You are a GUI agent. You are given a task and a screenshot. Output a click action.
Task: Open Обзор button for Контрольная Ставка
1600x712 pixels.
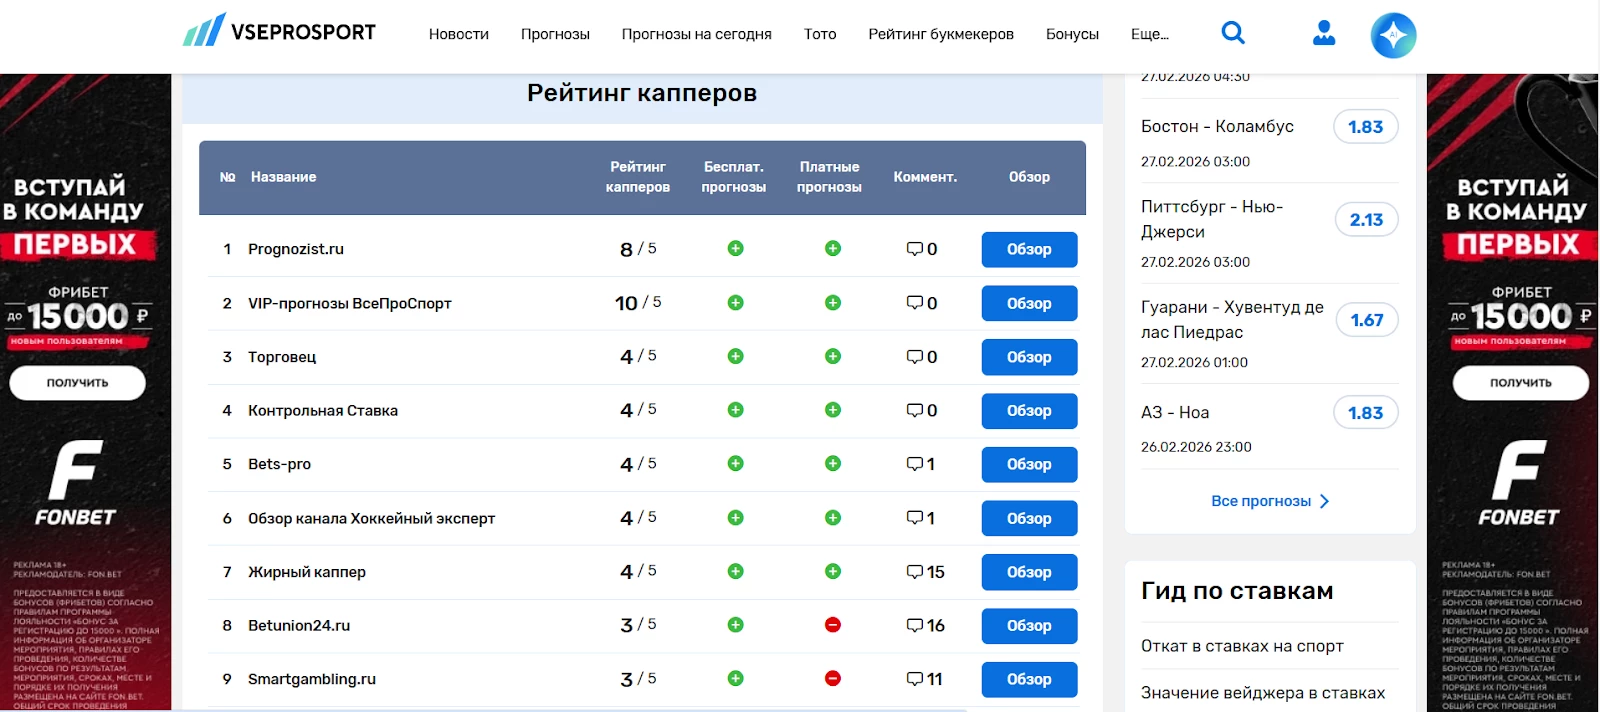click(x=1029, y=411)
